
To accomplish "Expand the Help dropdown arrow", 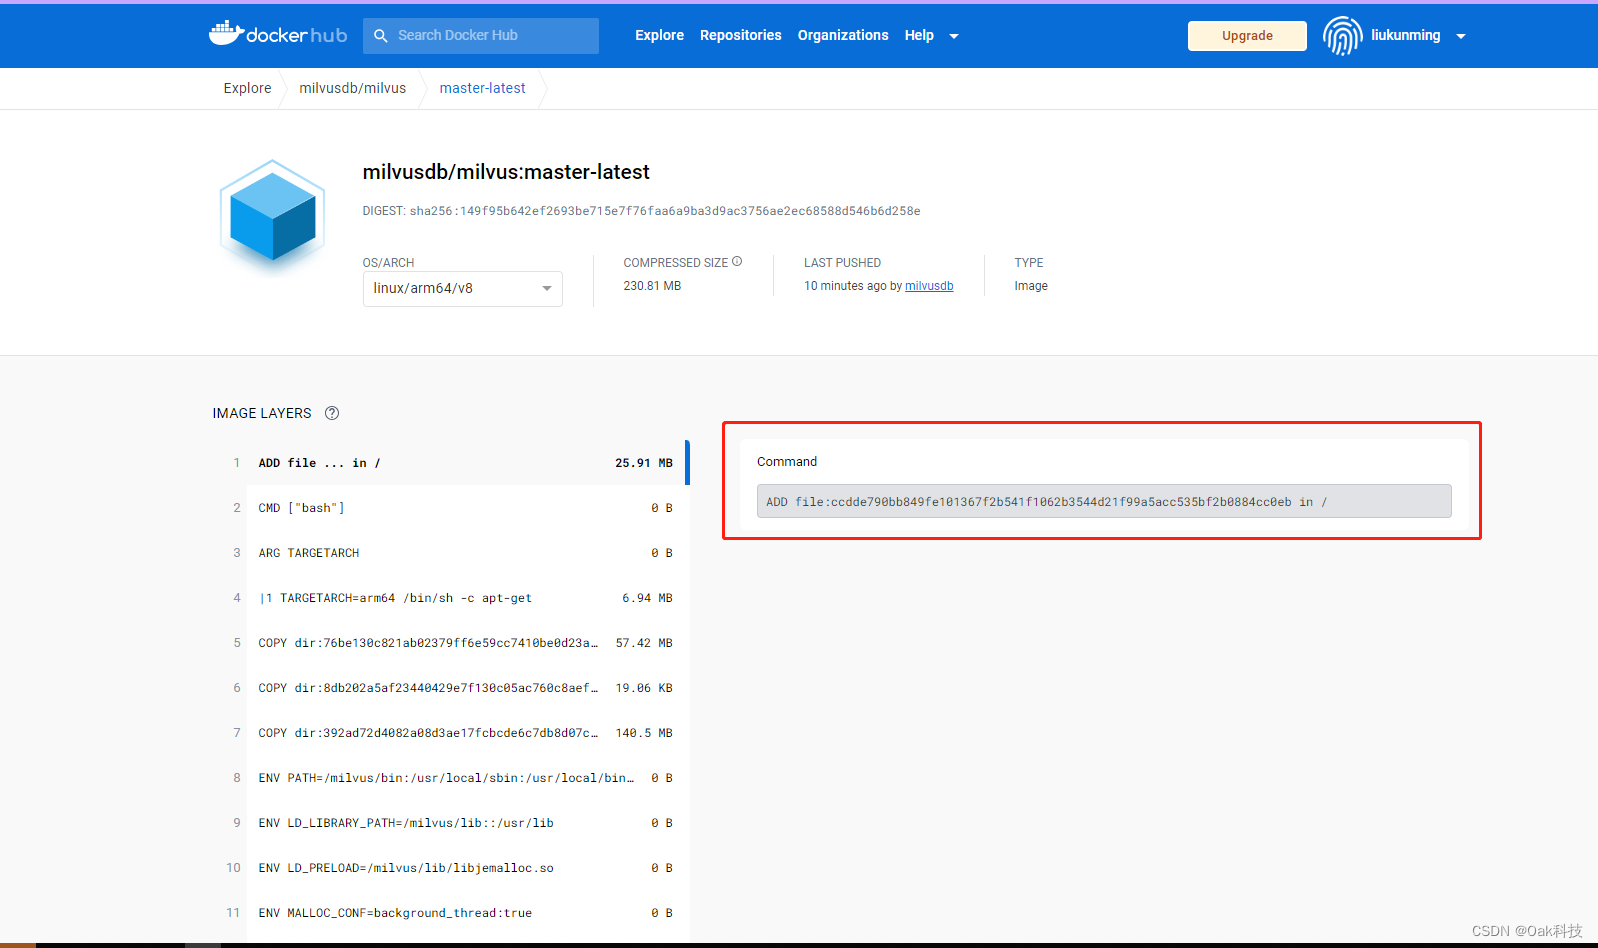I will point(954,36).
